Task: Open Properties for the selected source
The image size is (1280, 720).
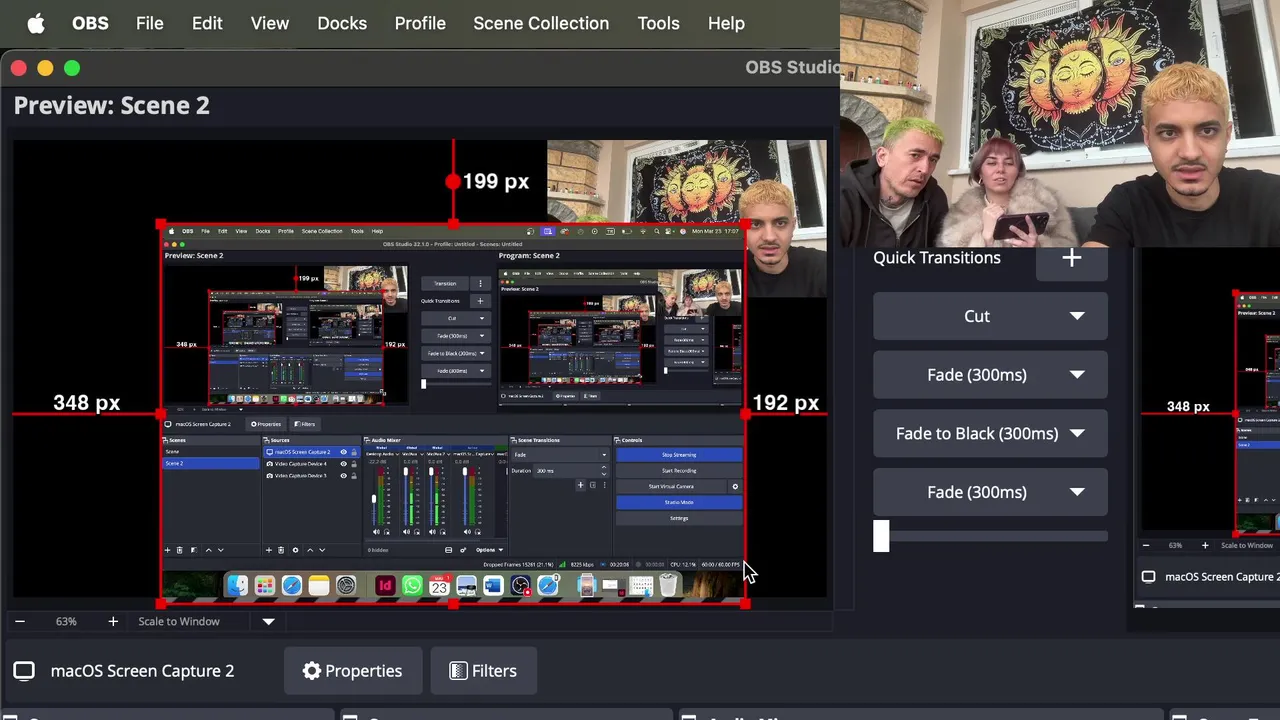Action: click(x=352, y=671)
